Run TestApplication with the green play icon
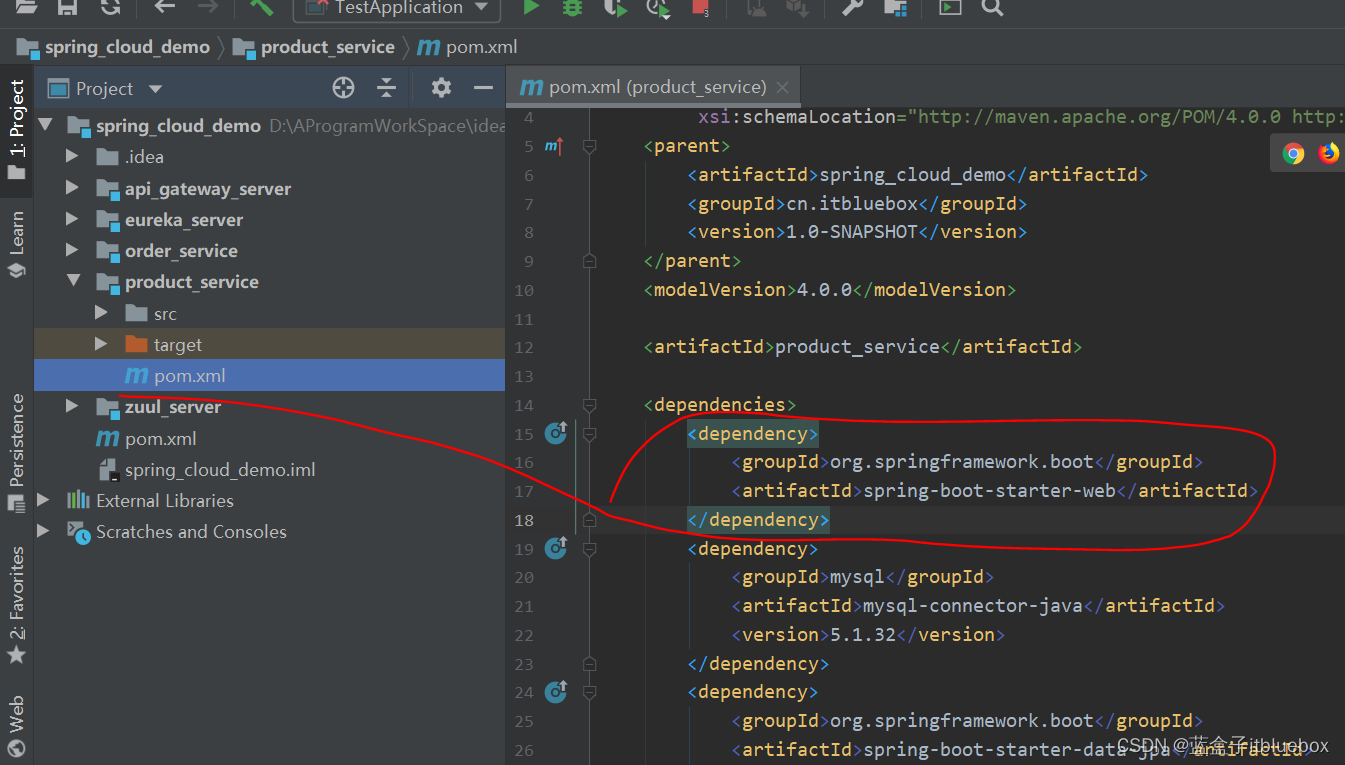 point(531,7)
